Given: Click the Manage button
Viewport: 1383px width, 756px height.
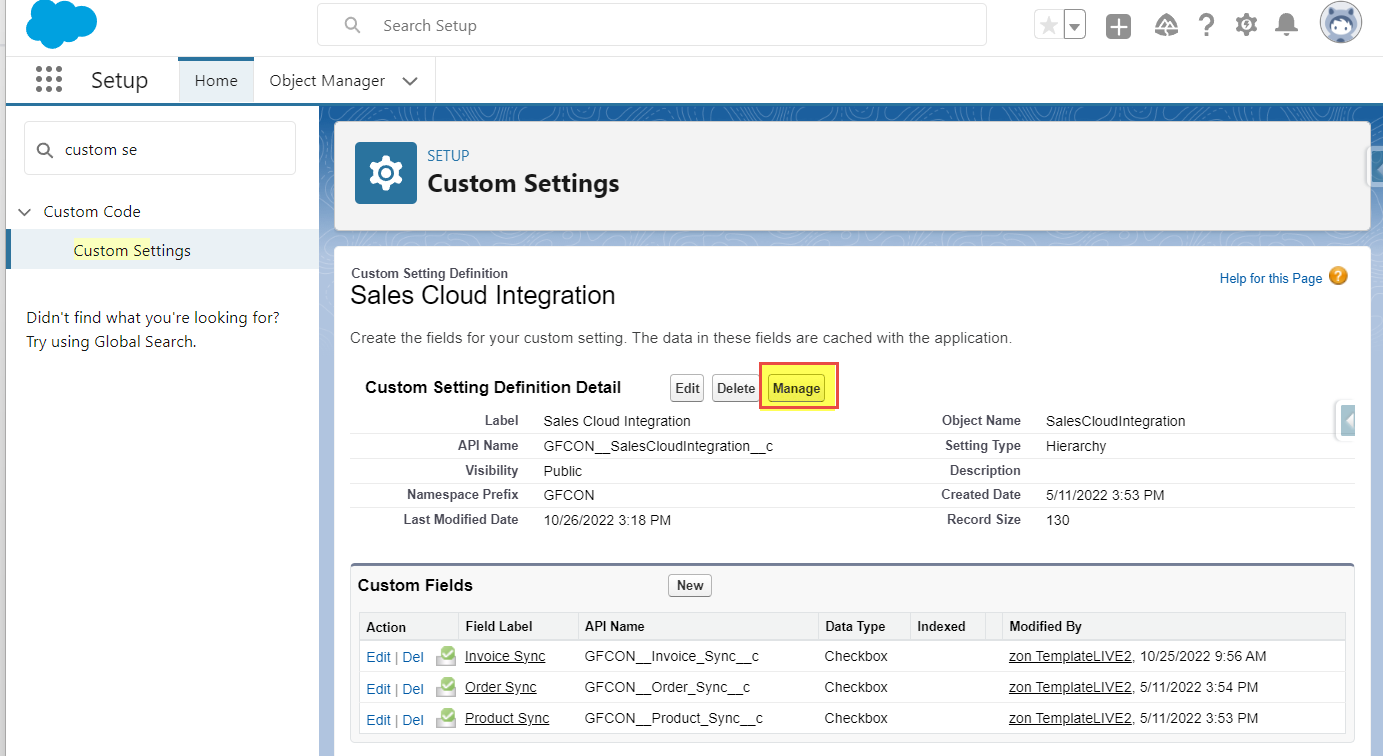Looking at the screenshot, I should coord(797,388).
